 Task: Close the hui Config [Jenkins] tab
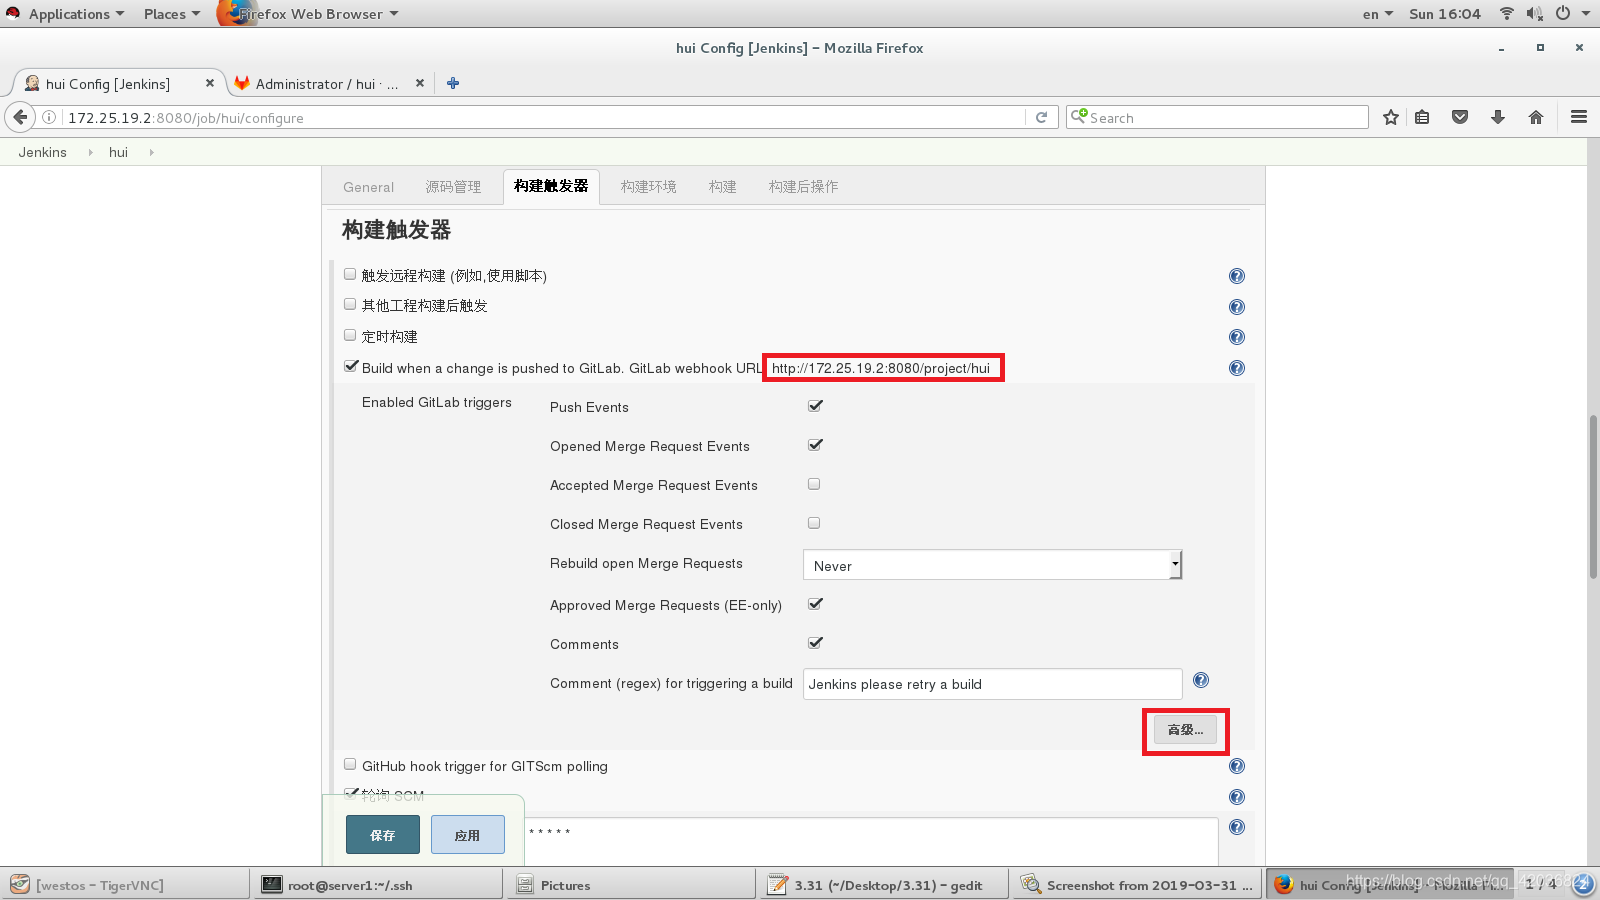click(209, 83)
